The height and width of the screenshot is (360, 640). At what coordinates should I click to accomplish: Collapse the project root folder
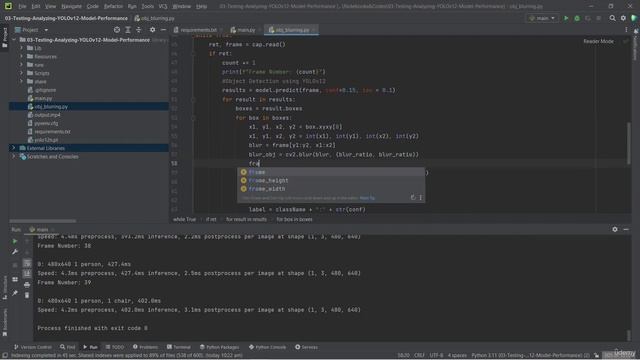click(14, 40)
